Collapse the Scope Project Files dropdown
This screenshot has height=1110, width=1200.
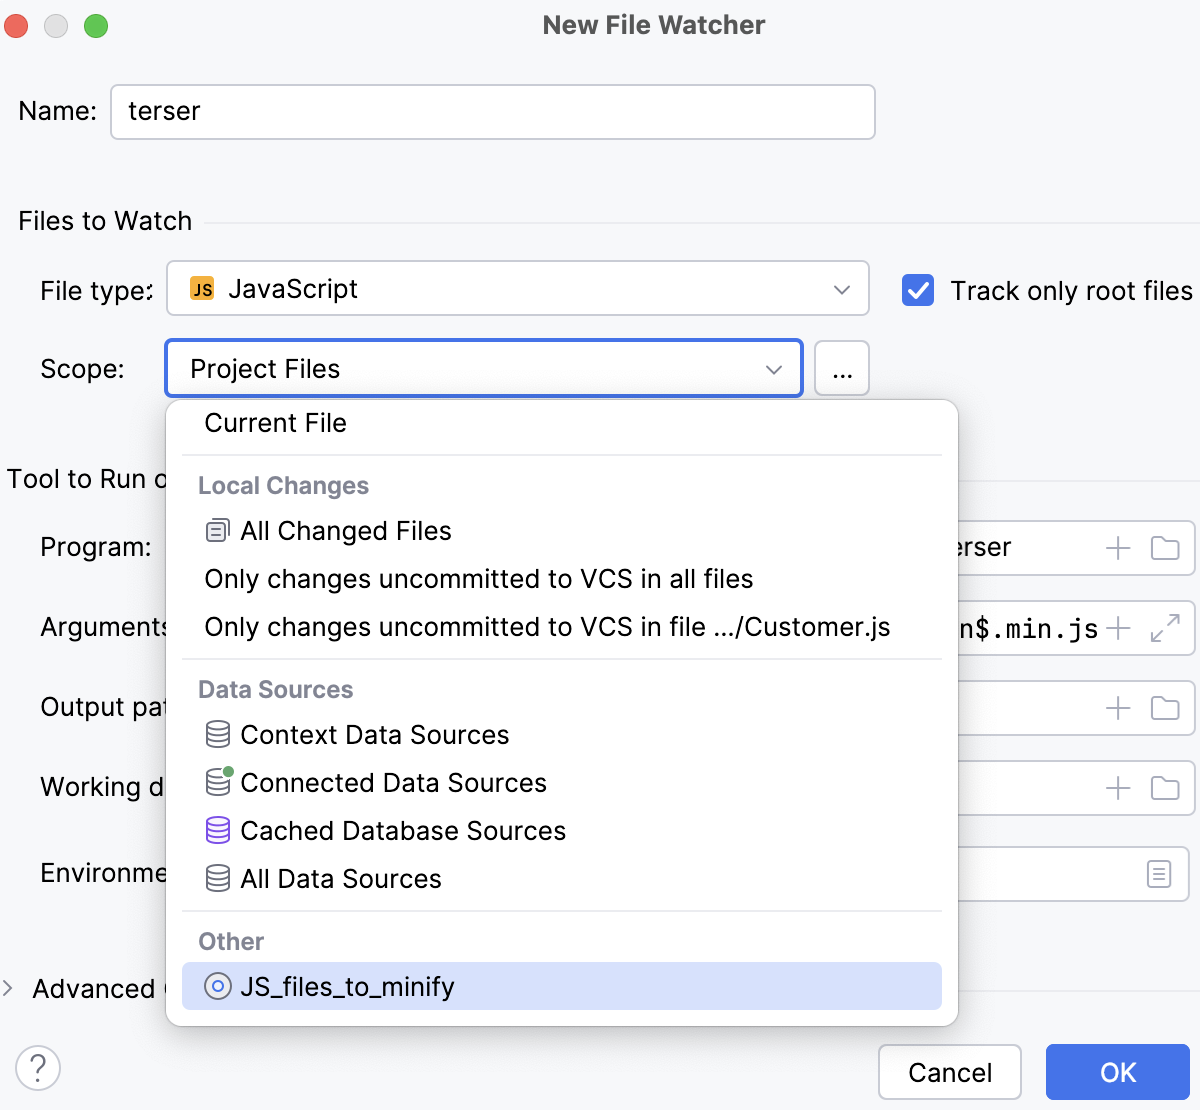[x=773, y=369]
